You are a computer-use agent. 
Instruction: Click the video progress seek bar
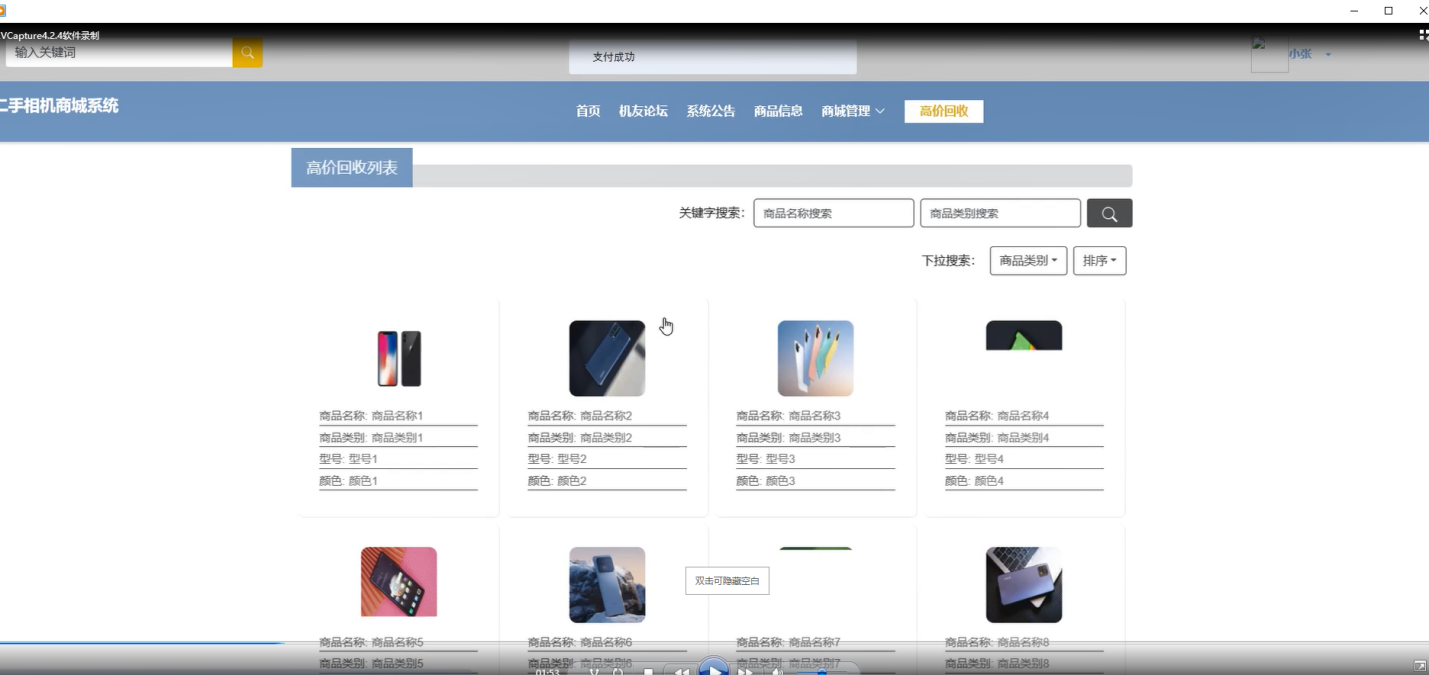click(x=714, y=643)
